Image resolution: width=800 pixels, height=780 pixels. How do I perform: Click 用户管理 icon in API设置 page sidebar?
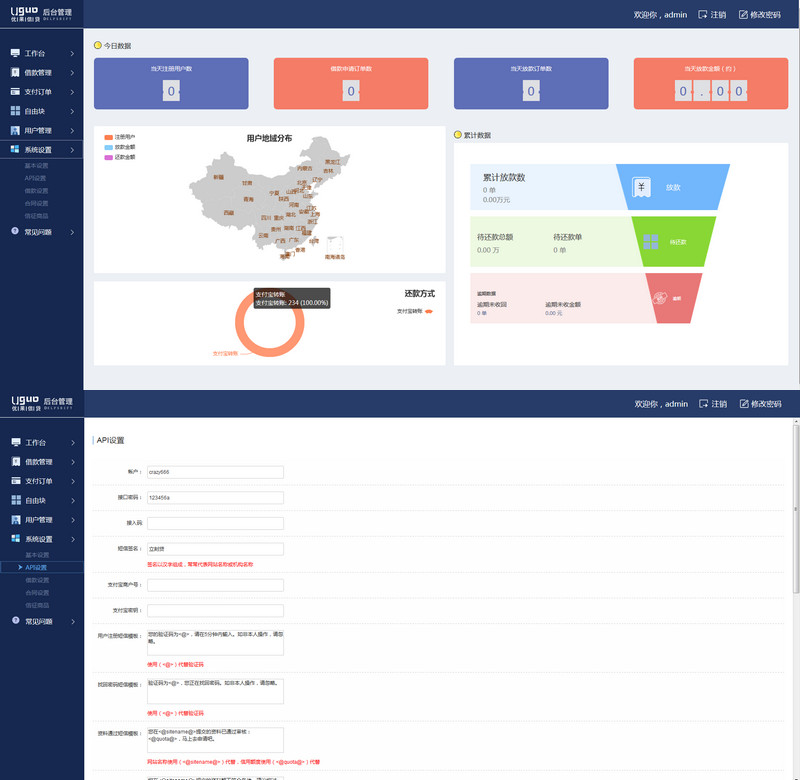[x=16, y=520]
